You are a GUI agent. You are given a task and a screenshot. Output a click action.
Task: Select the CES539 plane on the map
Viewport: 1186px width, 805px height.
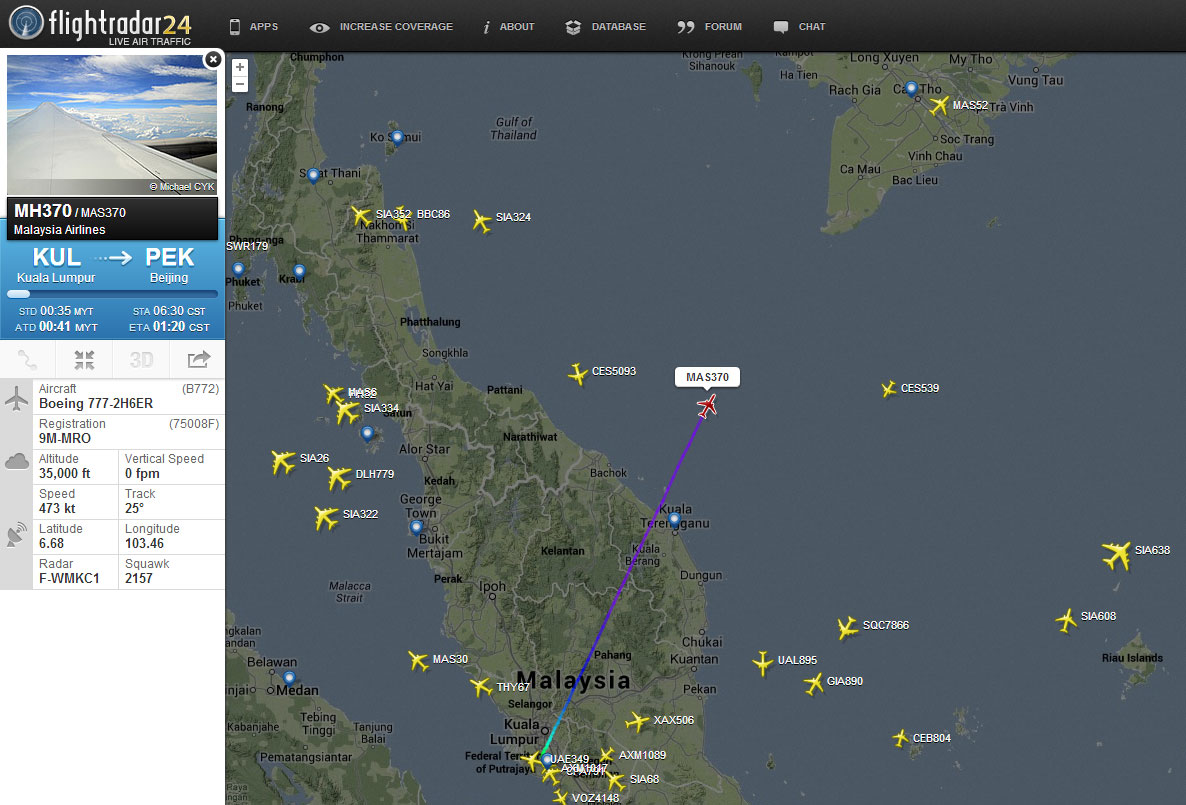[888, 388]
